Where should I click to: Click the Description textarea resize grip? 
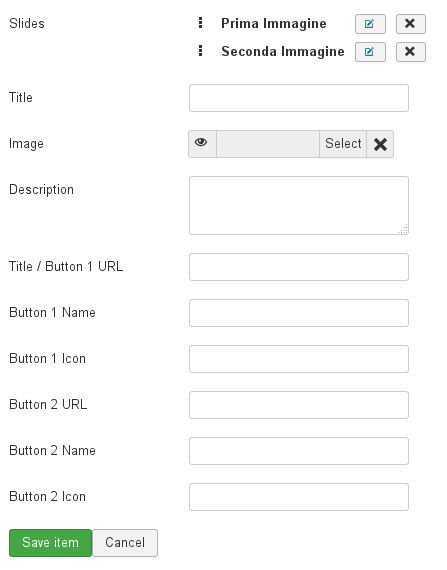(x=403, y=229)
